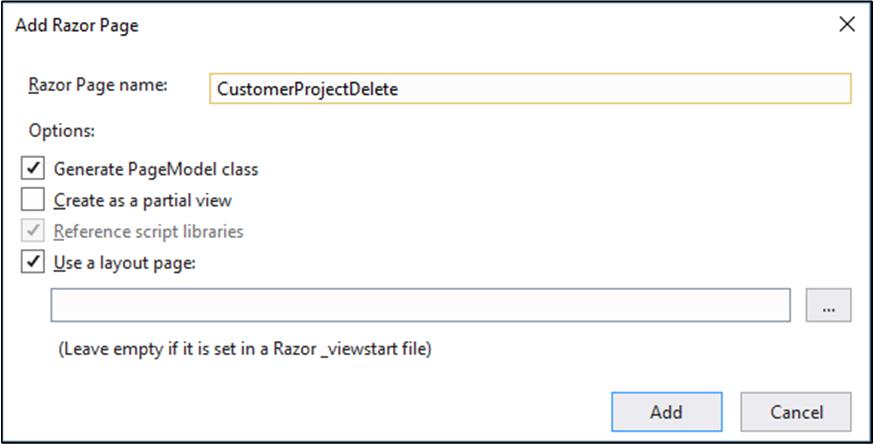
Task: Close the Add Razor Page dialog
Action: click(847, 24)
